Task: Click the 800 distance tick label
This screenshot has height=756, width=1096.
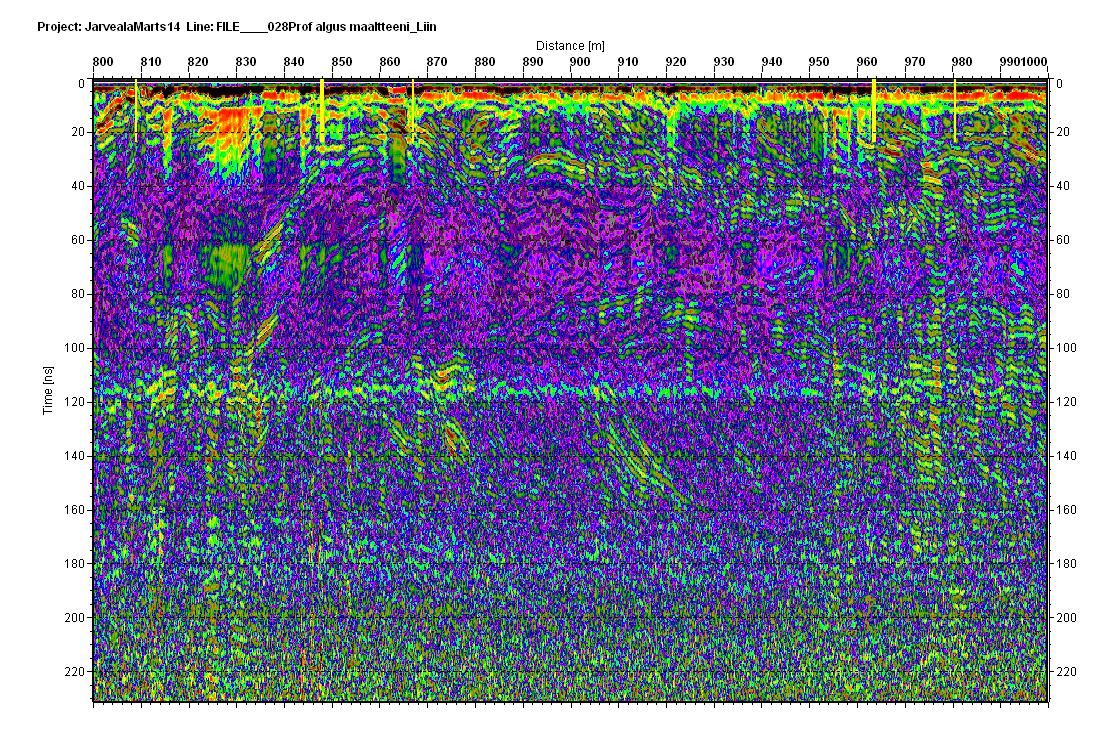Action: pos(103,61)
